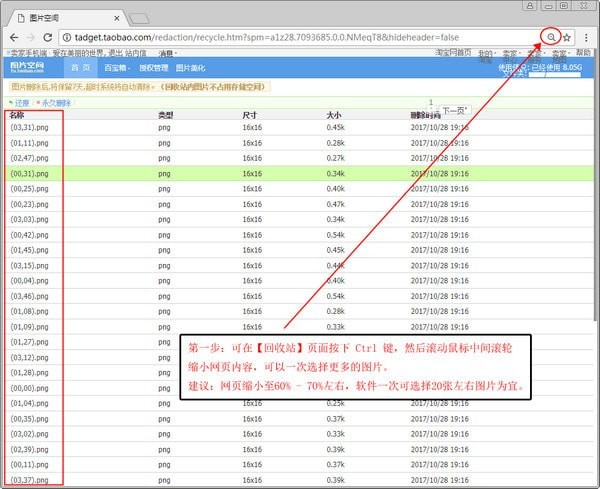Bookmark this page with the star icon
The image size is (600, 489).
coord(567,37)
